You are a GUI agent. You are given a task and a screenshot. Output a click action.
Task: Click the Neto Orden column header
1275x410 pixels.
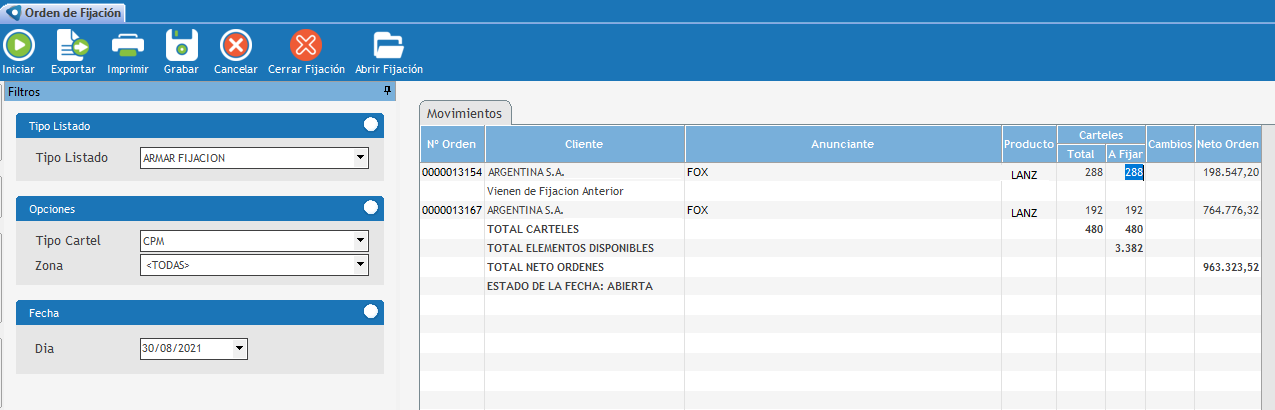pos(1227,144)
